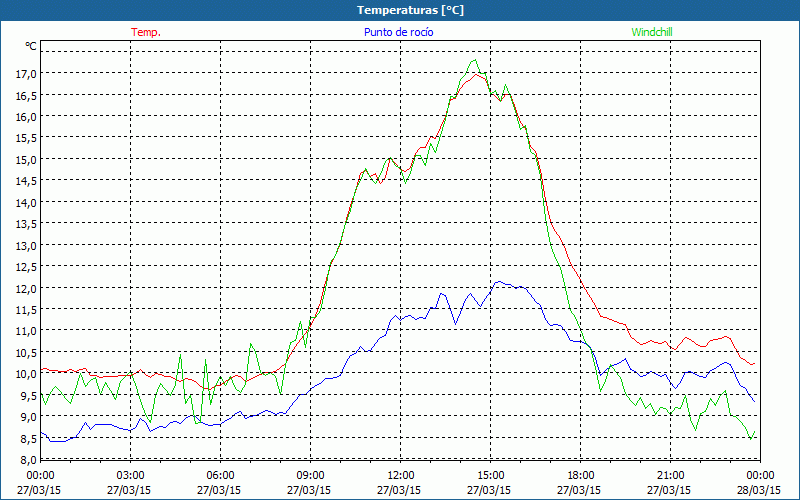Click the 11,5 y-axis value
The width and height of the screenshot is (800, 500).
pyautogui.click(x=27, y=309)
